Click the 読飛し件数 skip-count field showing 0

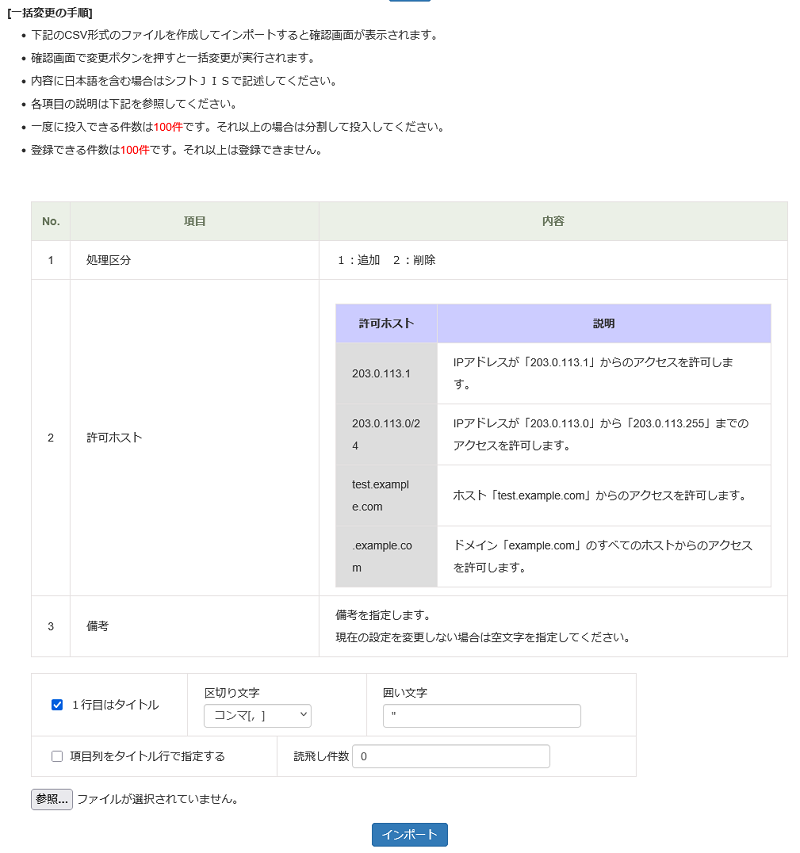click(x=450, y=755)
